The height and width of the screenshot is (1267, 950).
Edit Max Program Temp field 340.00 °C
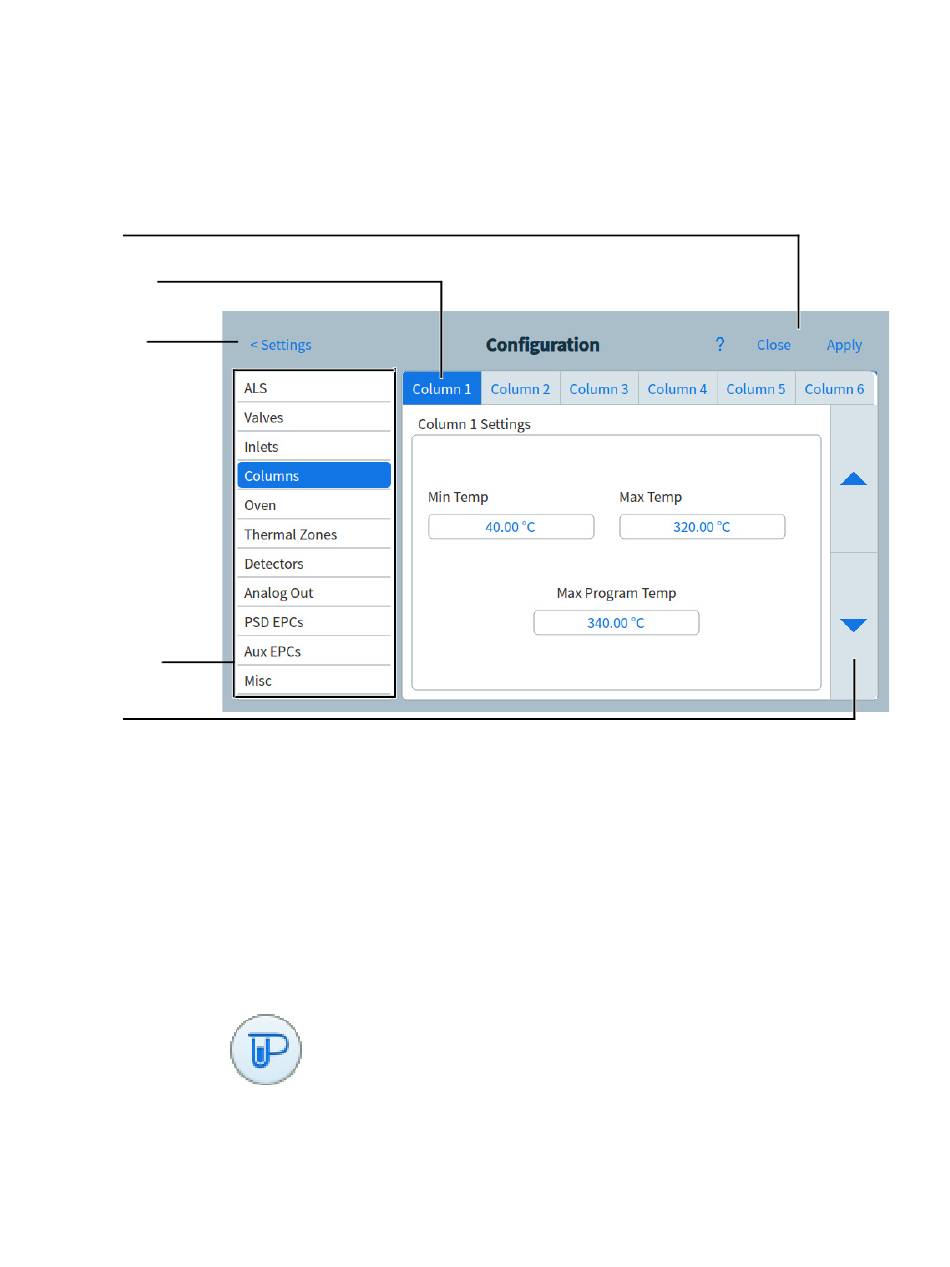coord(616,622)
